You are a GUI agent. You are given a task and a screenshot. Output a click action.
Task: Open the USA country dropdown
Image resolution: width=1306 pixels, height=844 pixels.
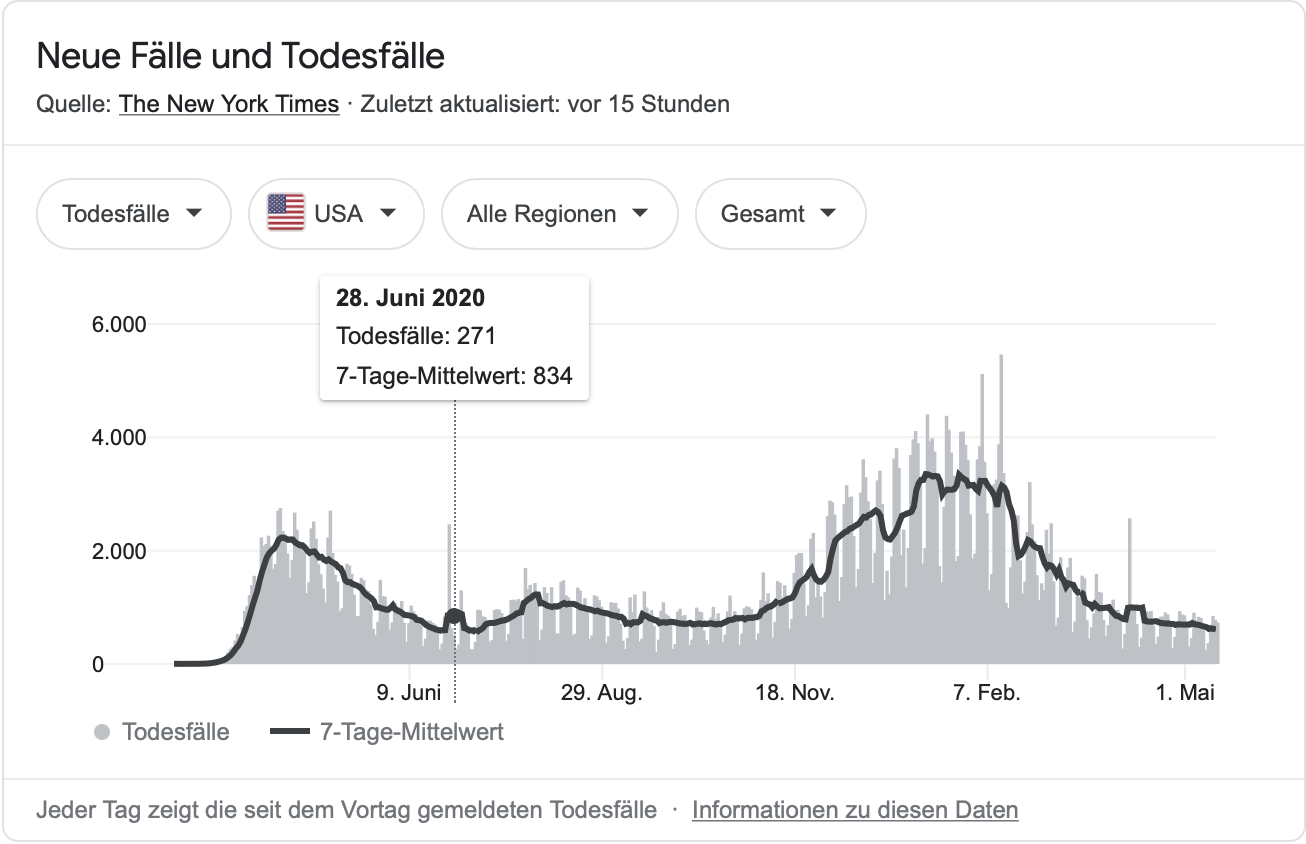click(x=336, y=214)
